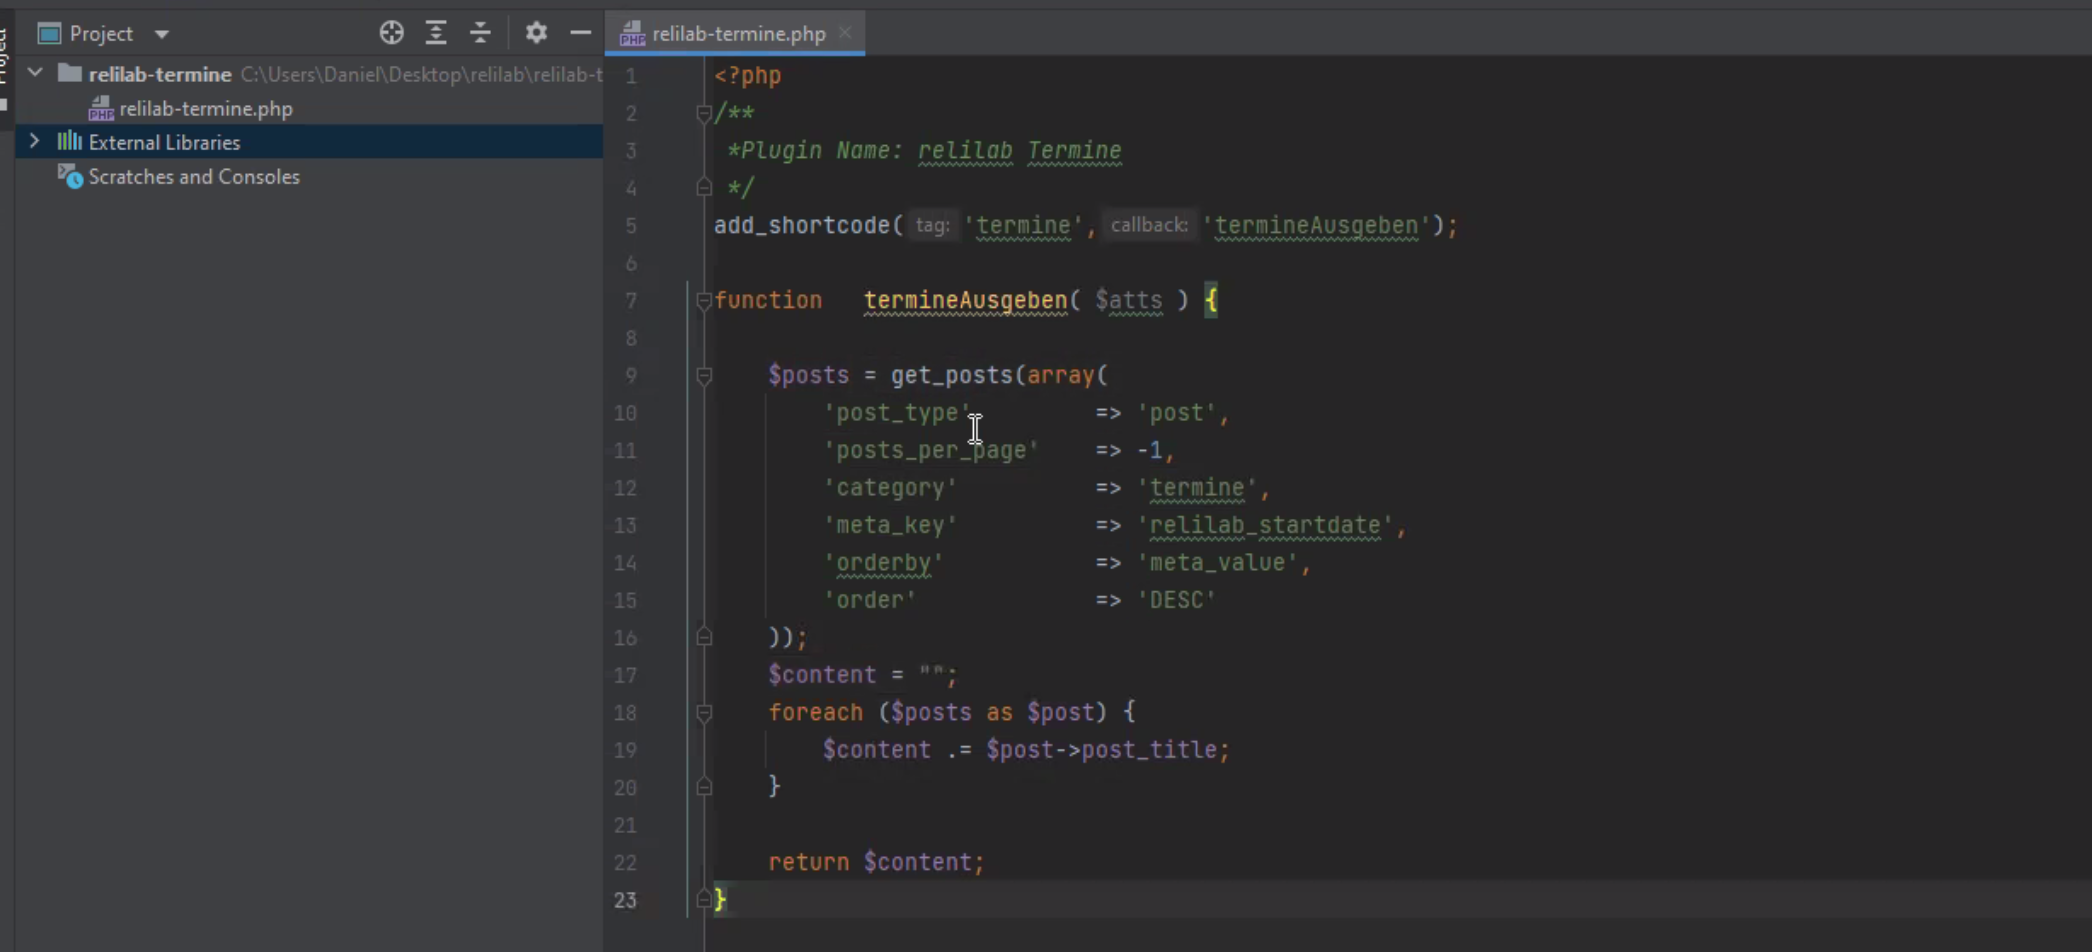This screenshot has width=2092, height=952.
Task: Expand the External Libraries node
Action: tap(35, 142)
